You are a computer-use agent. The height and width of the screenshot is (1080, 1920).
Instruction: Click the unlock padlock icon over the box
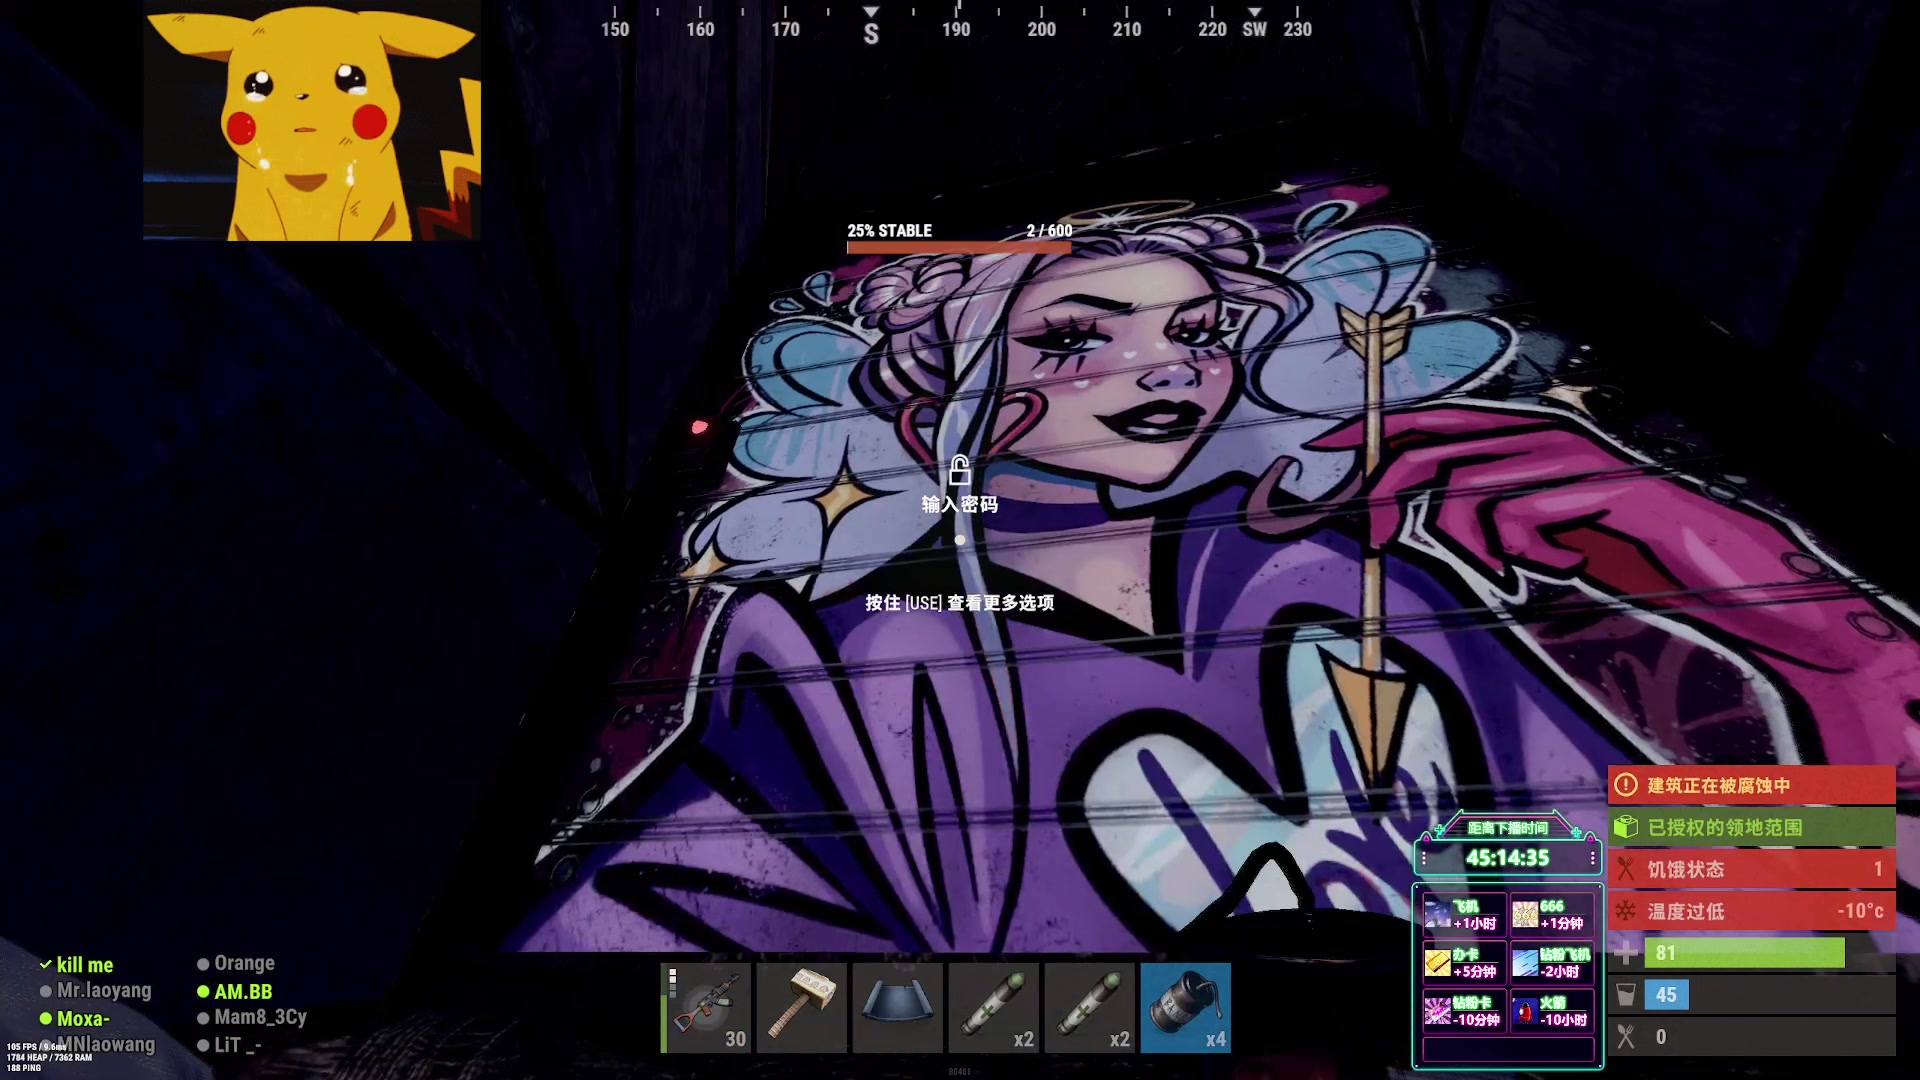960,469
